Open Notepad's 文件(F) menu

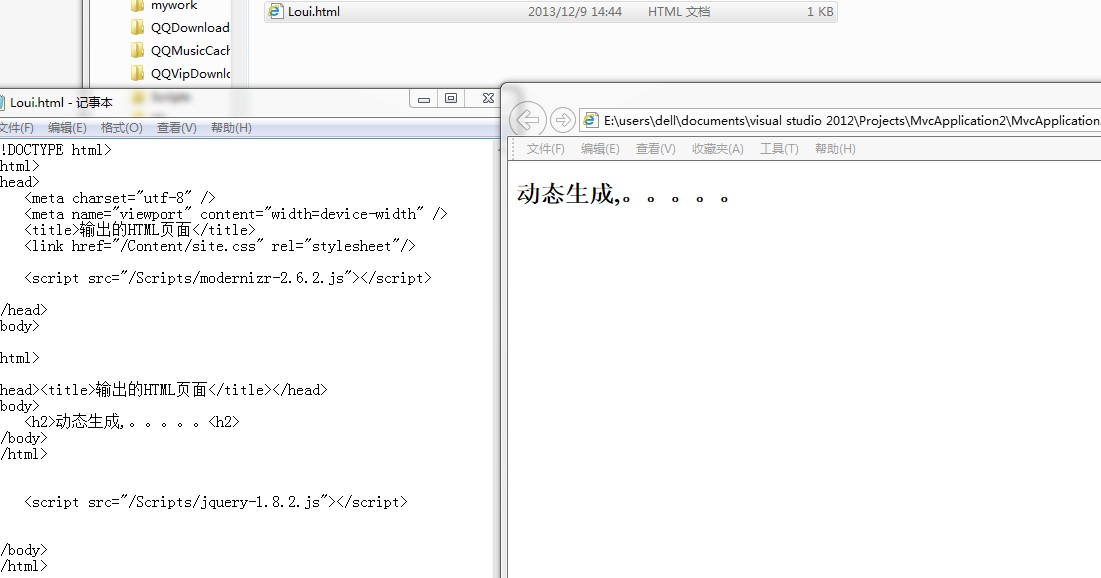(16, 128)
